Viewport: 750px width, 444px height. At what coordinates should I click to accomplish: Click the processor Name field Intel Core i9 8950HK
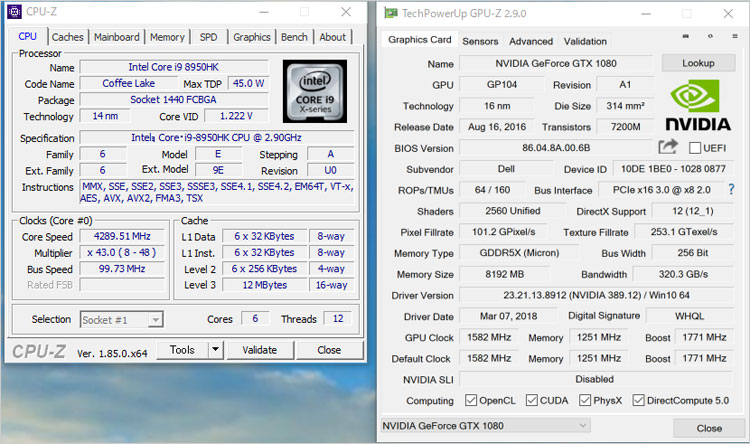(174, 67)
